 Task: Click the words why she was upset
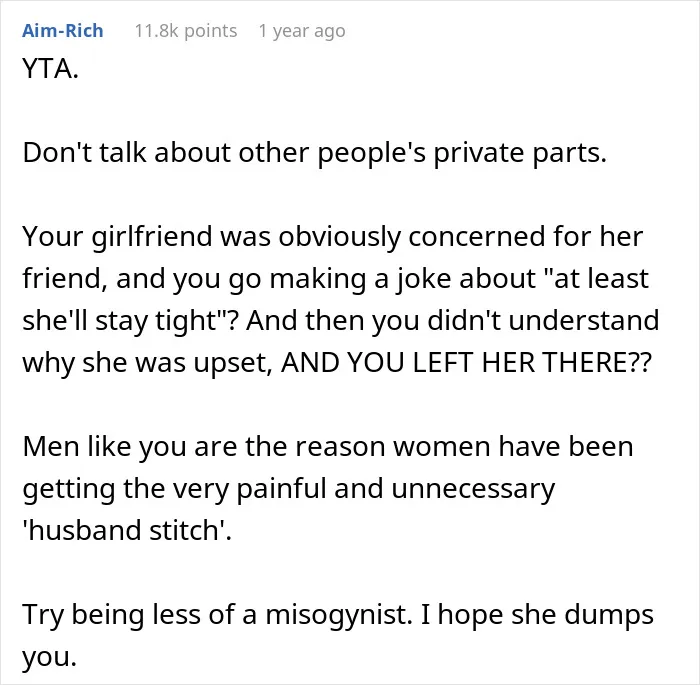coord(147,362)
